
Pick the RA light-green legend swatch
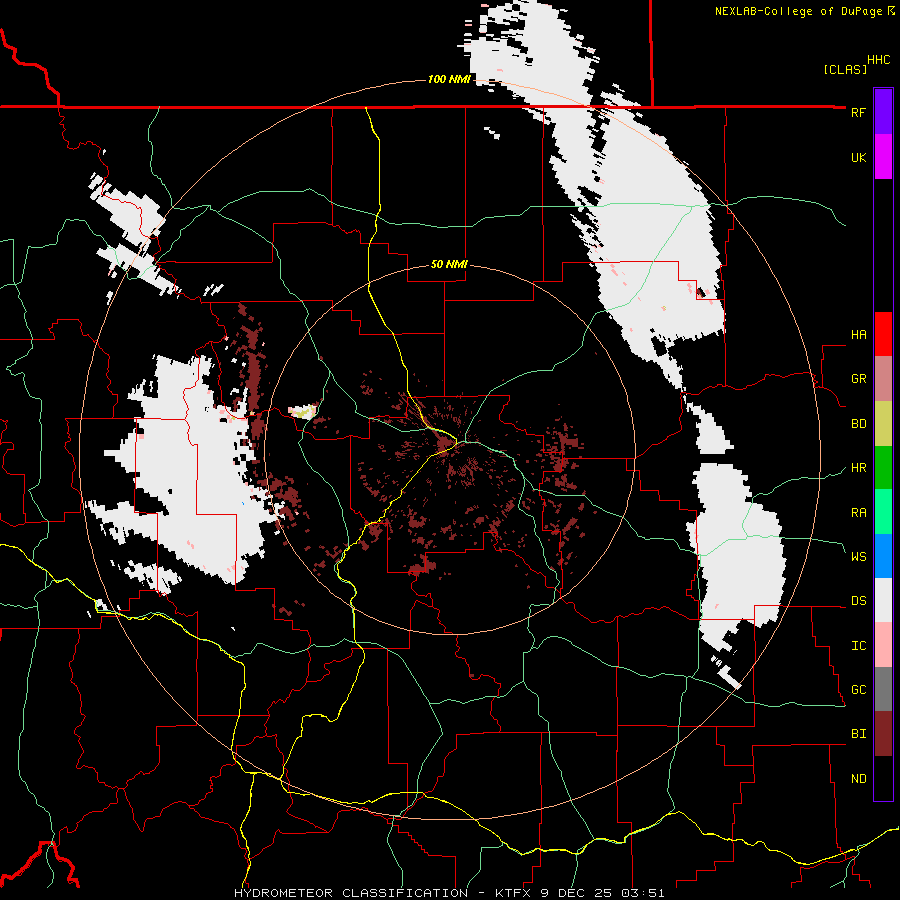(883, 512)
